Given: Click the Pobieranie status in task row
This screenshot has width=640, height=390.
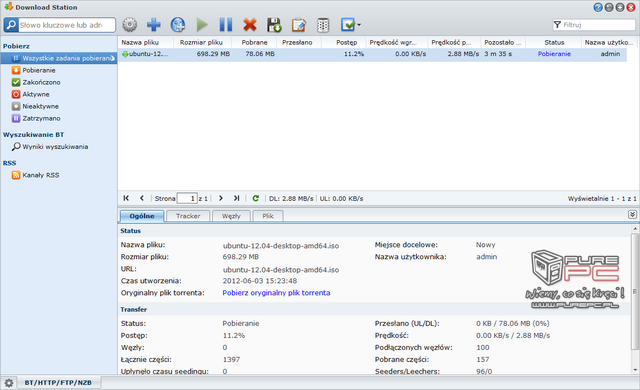Looking at the screenshot, I should click(554, 54).
